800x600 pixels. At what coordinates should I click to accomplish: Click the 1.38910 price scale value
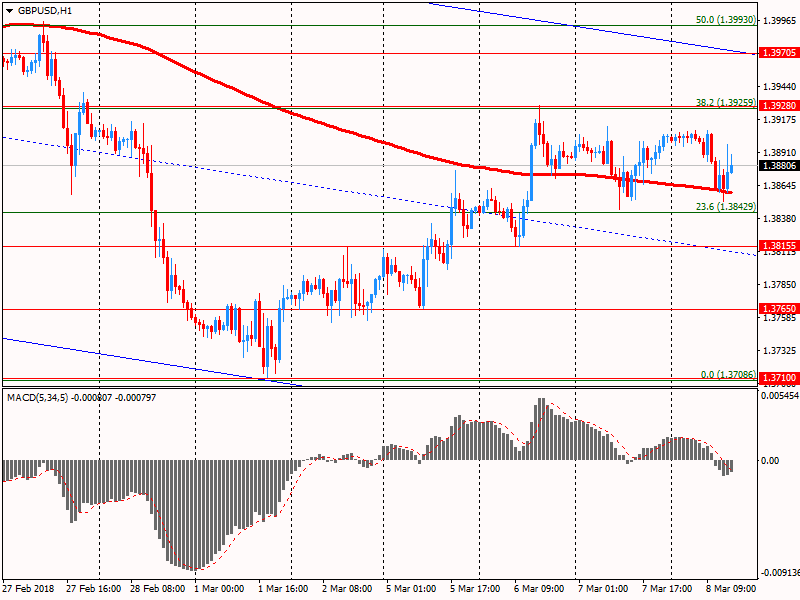pos(780,152)
